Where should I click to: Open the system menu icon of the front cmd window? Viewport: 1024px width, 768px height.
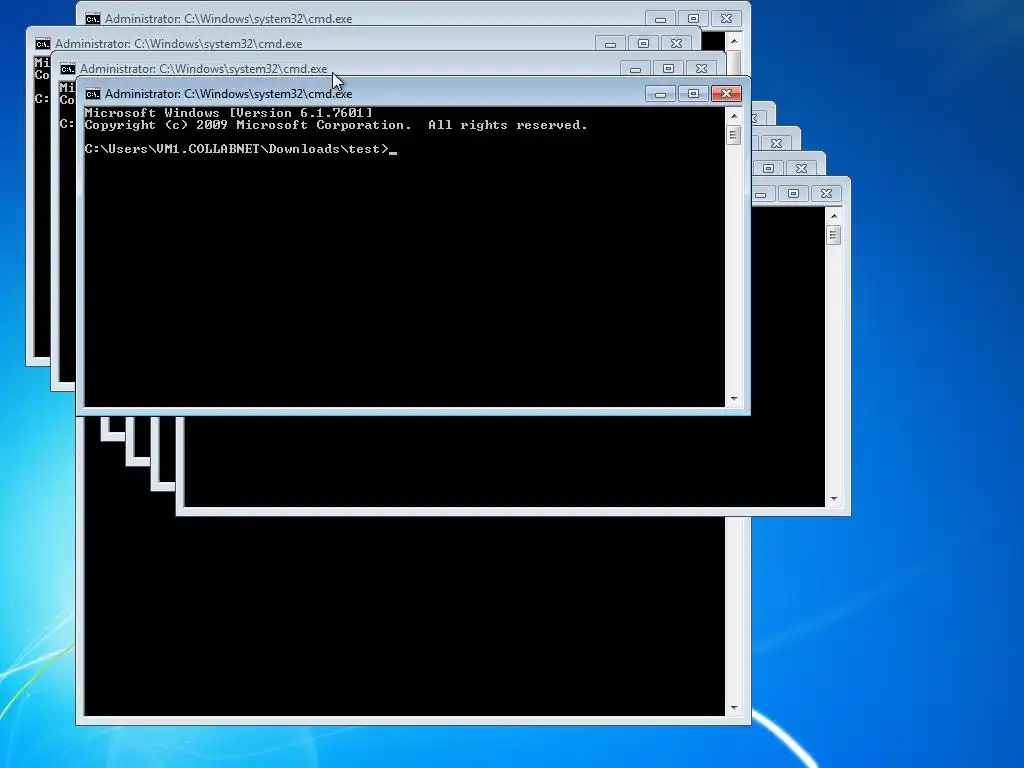(x=93, y=94)
